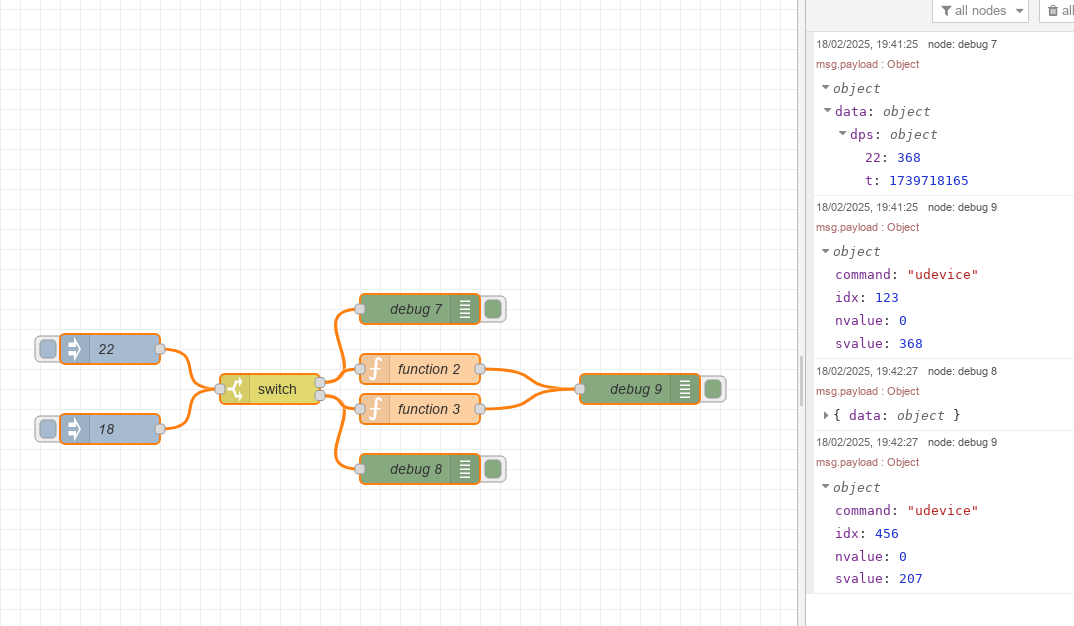Screen dimensions: 1074x626
Task: Click the debug 9 list icon
Action: coord(685,389)
